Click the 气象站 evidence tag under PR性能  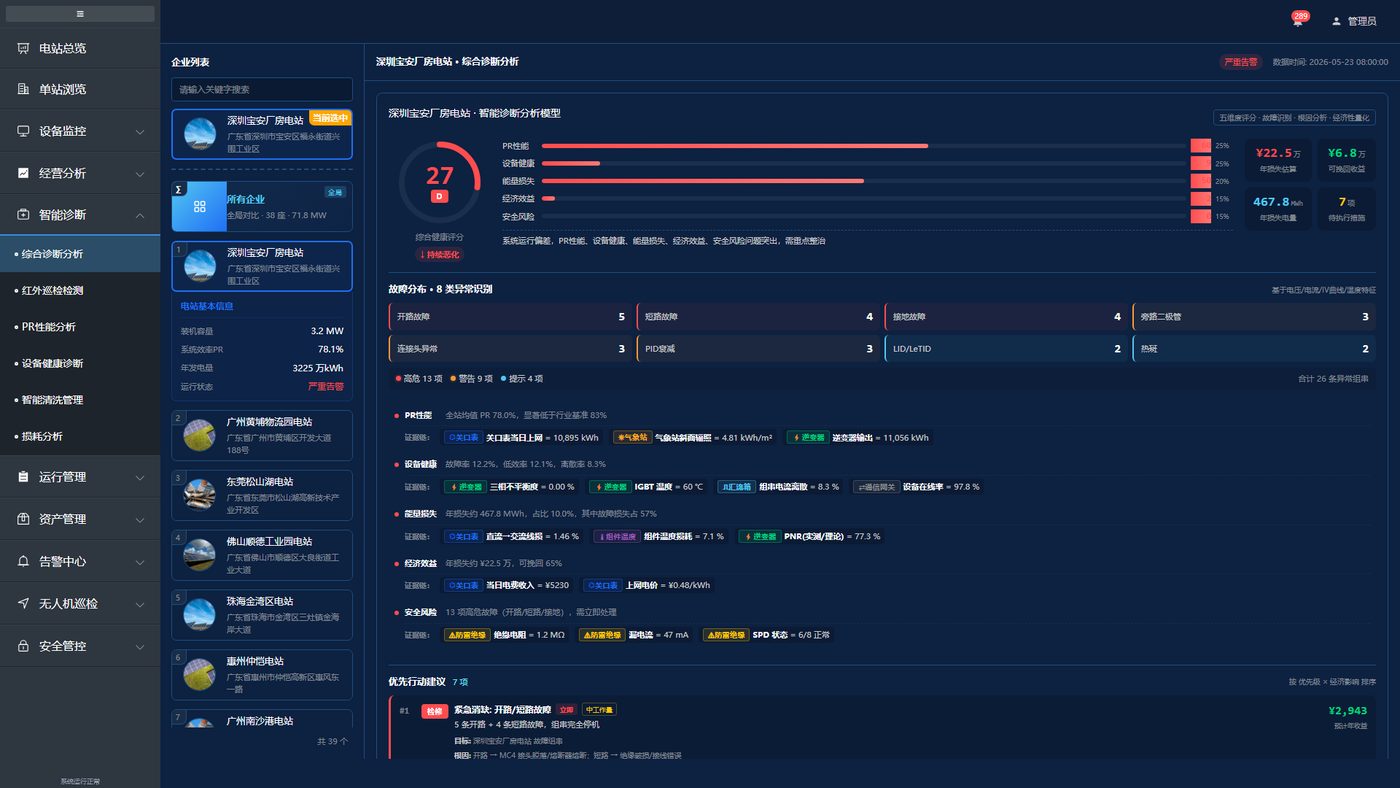pos(632,437)
